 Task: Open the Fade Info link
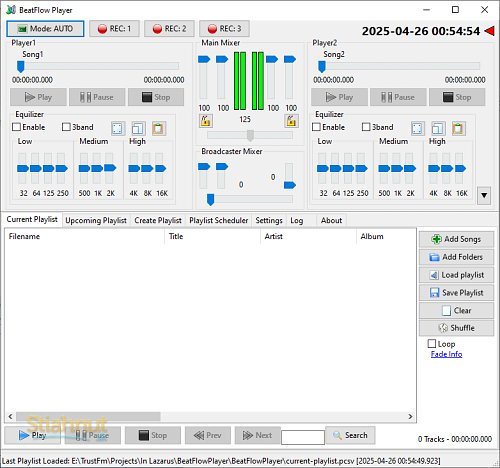(446, 354)
